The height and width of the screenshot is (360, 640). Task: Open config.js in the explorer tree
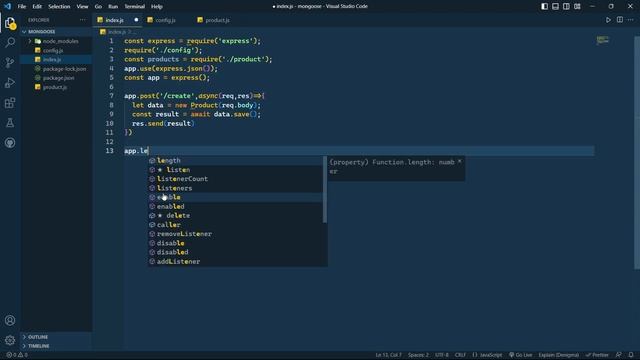pos(56,50)
